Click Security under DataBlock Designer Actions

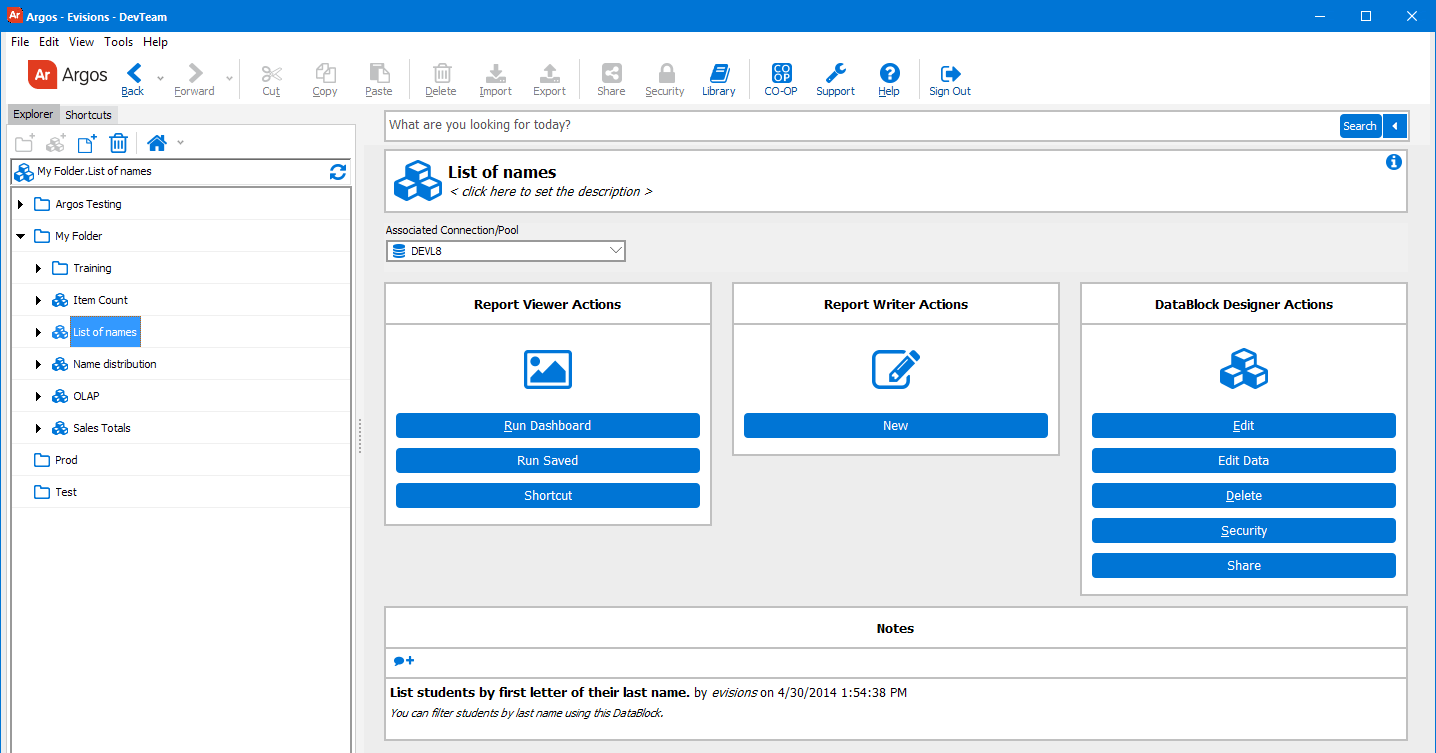tap(1244, 531)
